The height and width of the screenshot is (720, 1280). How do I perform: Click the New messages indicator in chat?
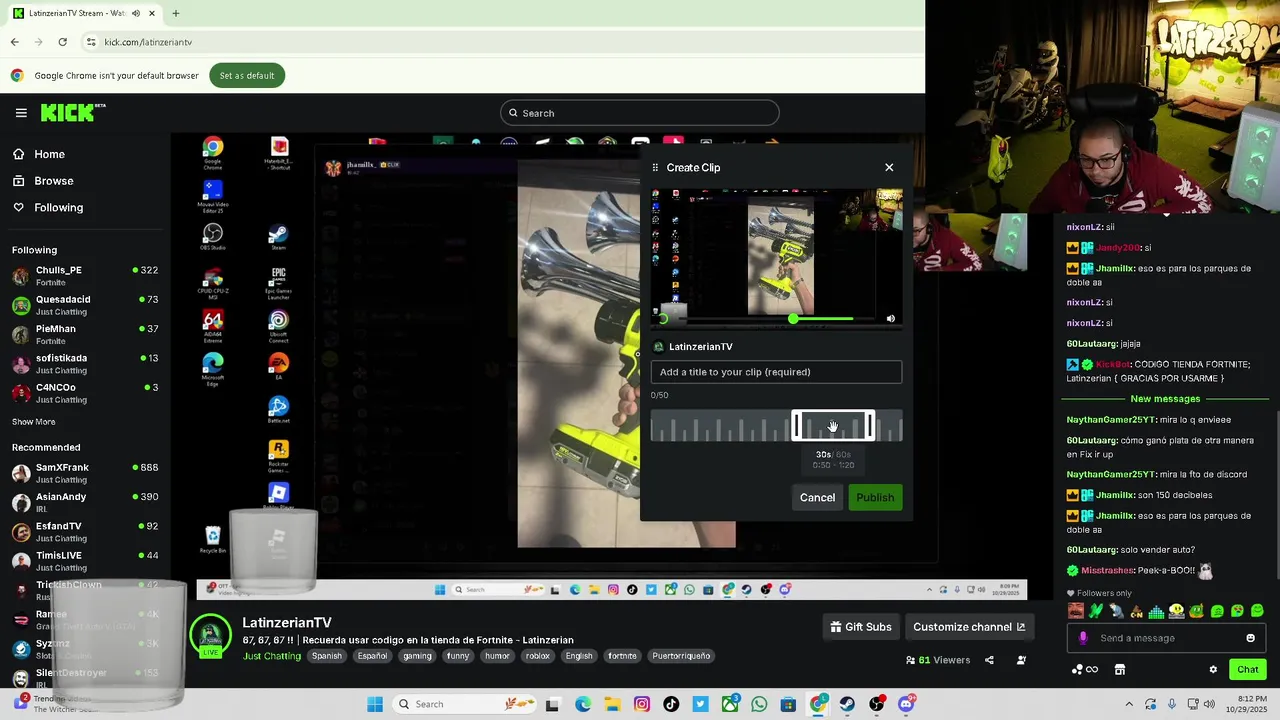pyautogui.click(x=1165, y=399)
